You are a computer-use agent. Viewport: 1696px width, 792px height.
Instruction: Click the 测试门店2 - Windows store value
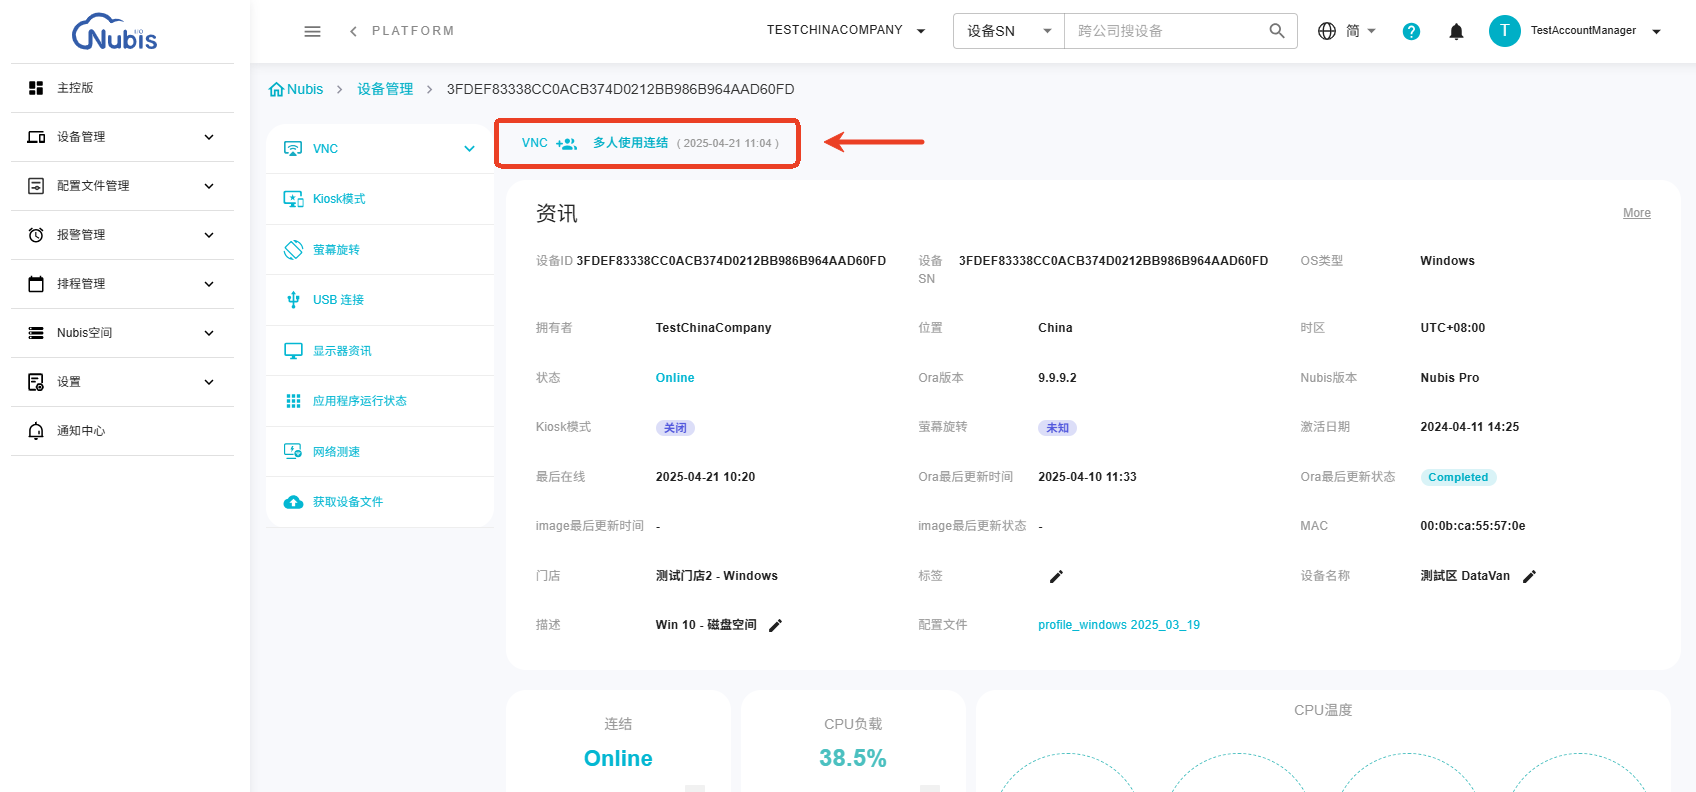point(717,576)
